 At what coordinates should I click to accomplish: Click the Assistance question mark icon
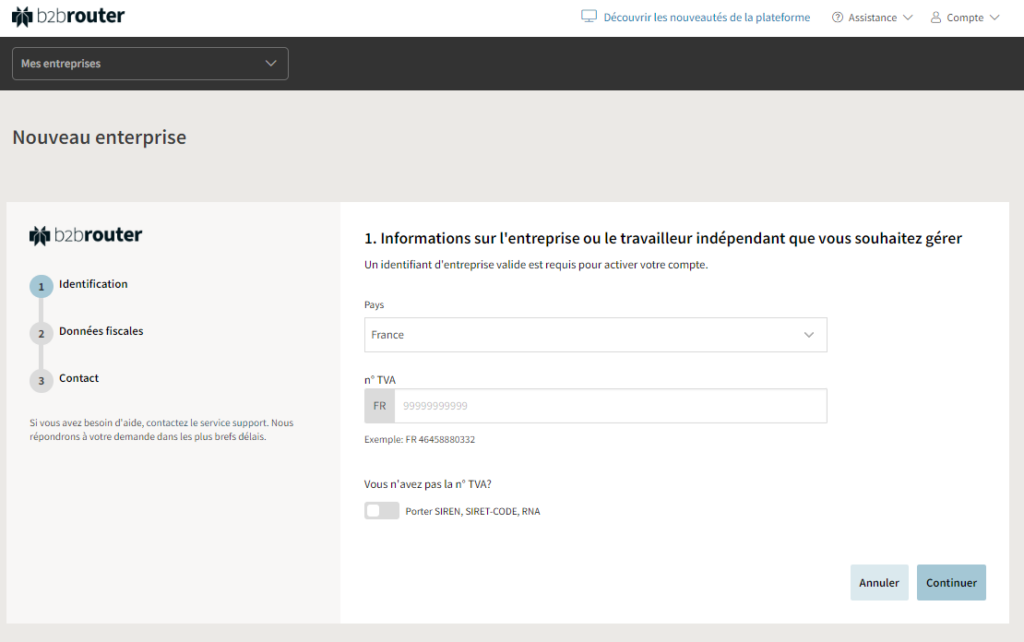(837, 18)
